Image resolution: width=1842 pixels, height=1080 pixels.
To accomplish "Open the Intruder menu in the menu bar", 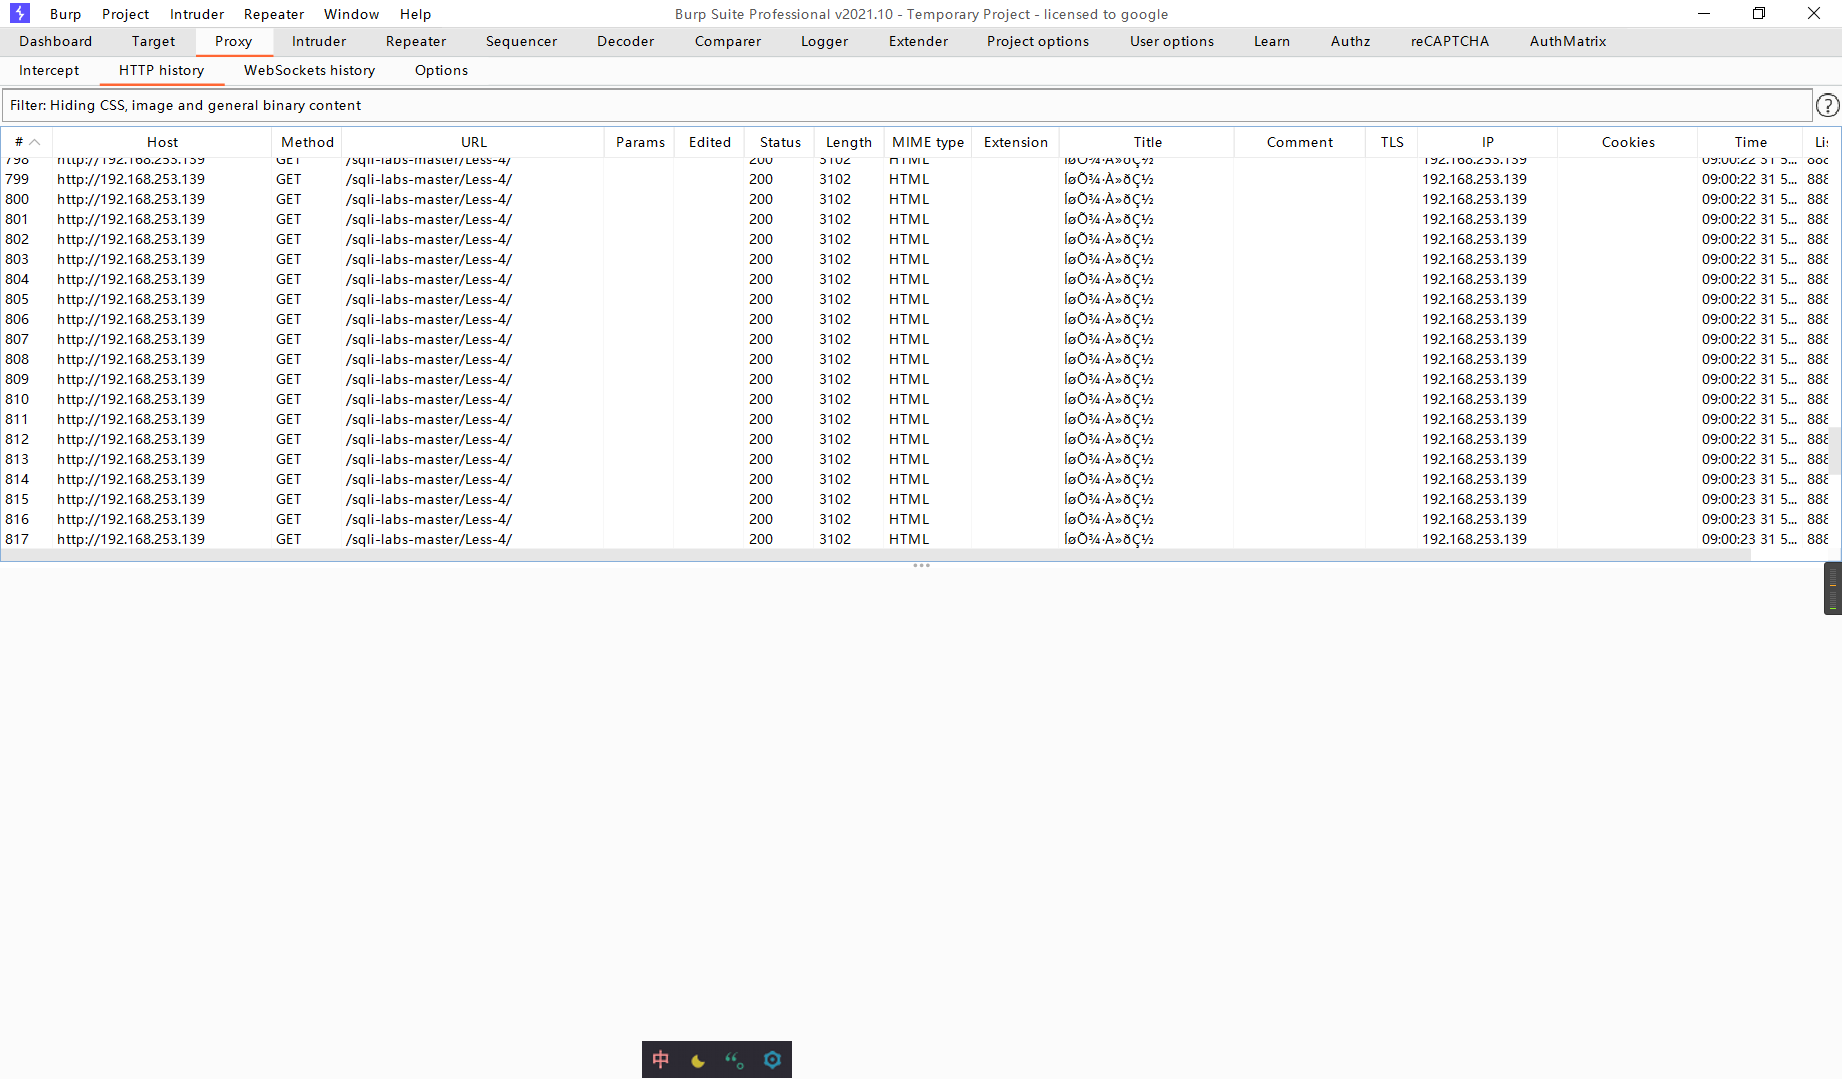I will [x=197, y=14].
